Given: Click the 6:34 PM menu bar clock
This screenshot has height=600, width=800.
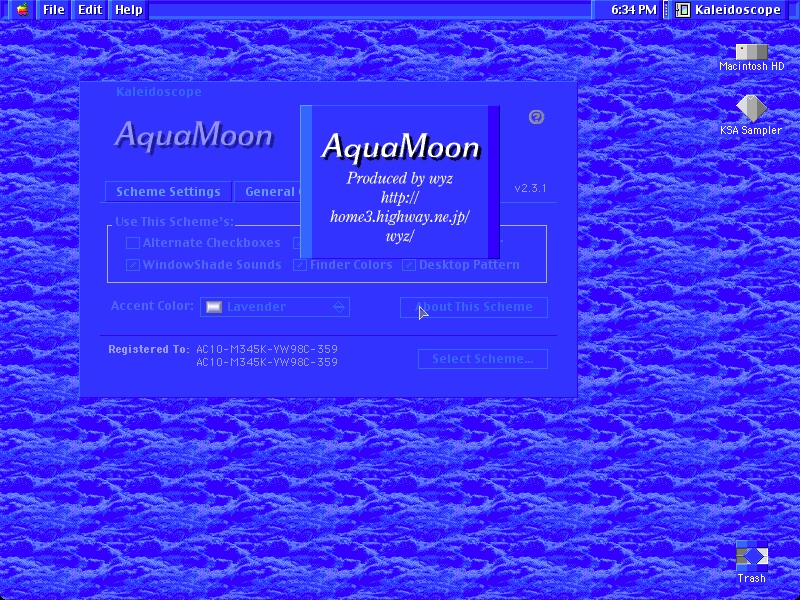Looking at the screenshot, I should click(x=634, y=10).
